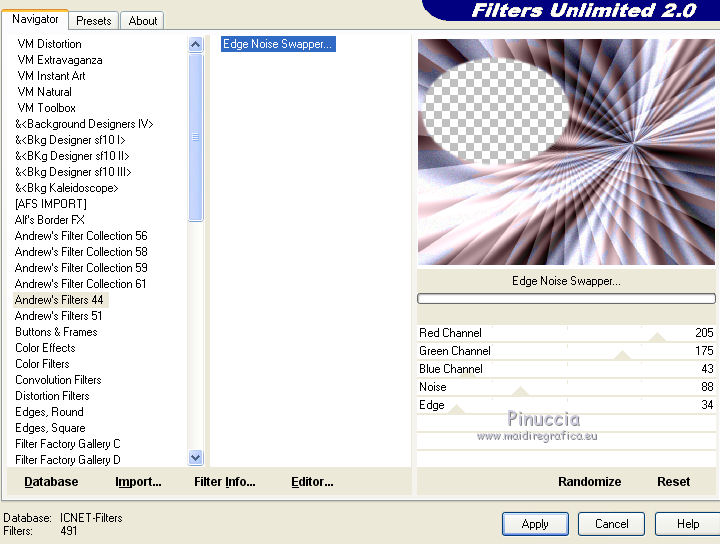Click the filter list scrollbar thumb

[196, 137]
